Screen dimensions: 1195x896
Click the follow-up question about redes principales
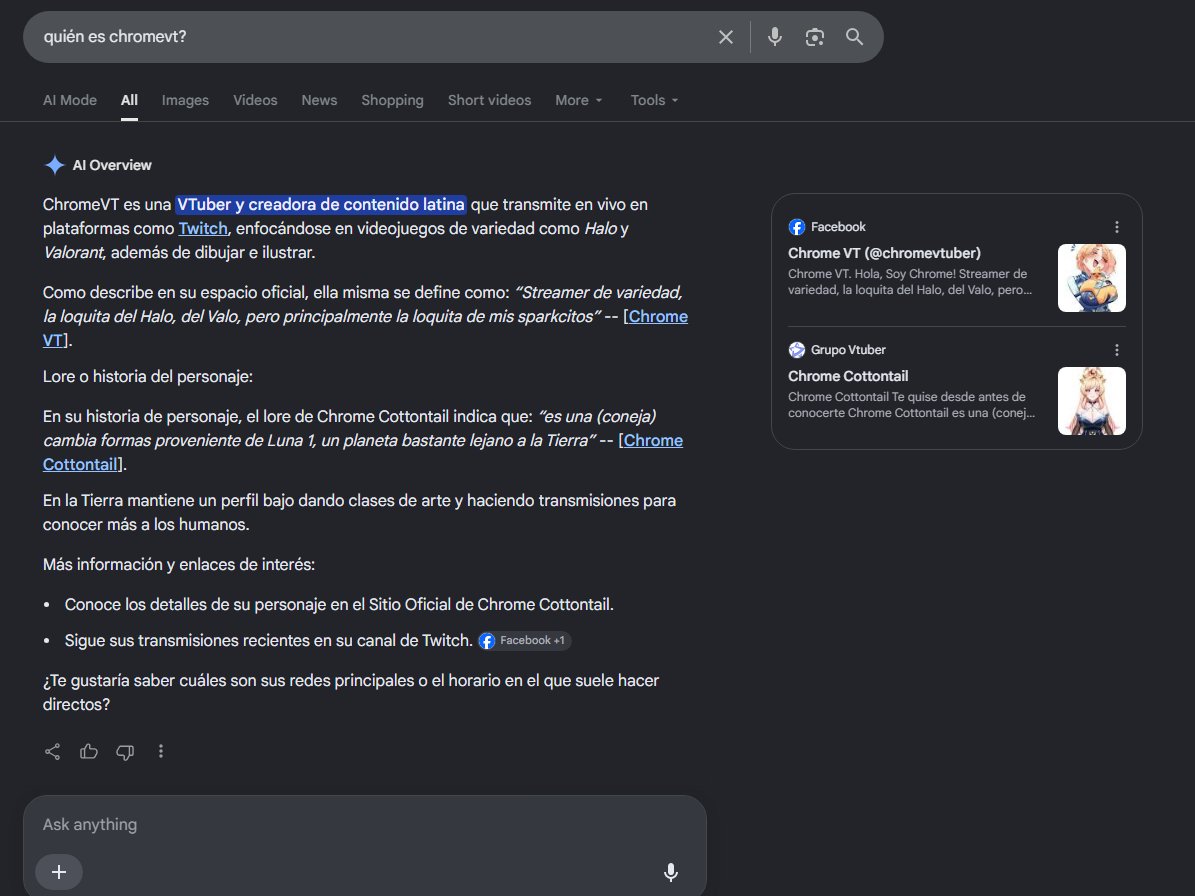[351, 692]
